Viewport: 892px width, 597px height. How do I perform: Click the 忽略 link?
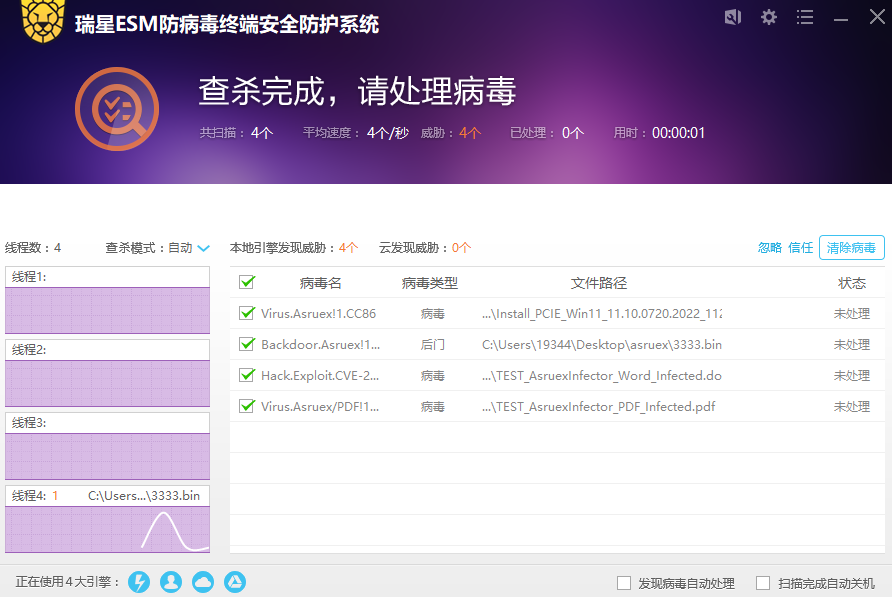pos(770,248)
